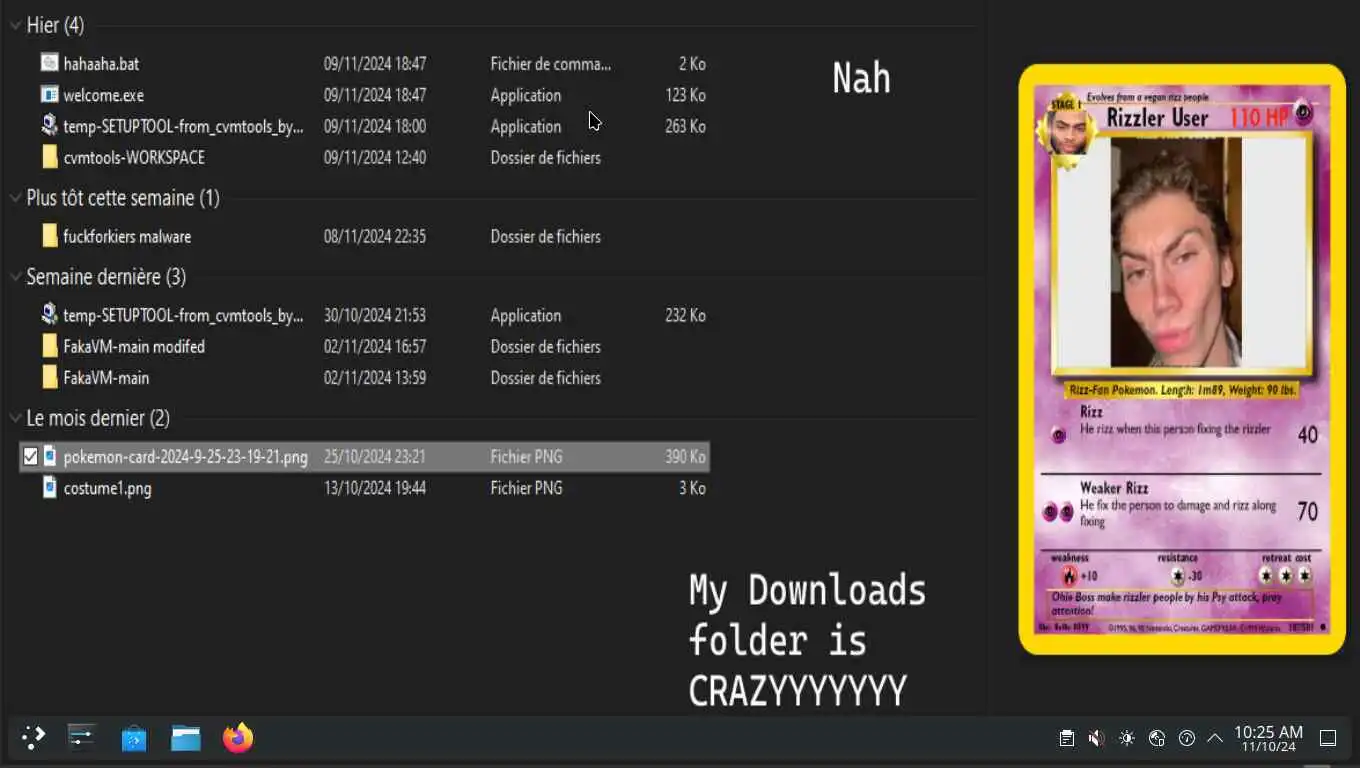Viewport: 1360px width, 768px height.
Task: Open the file manager from the taskbar
Action: (x=185, y=738)
